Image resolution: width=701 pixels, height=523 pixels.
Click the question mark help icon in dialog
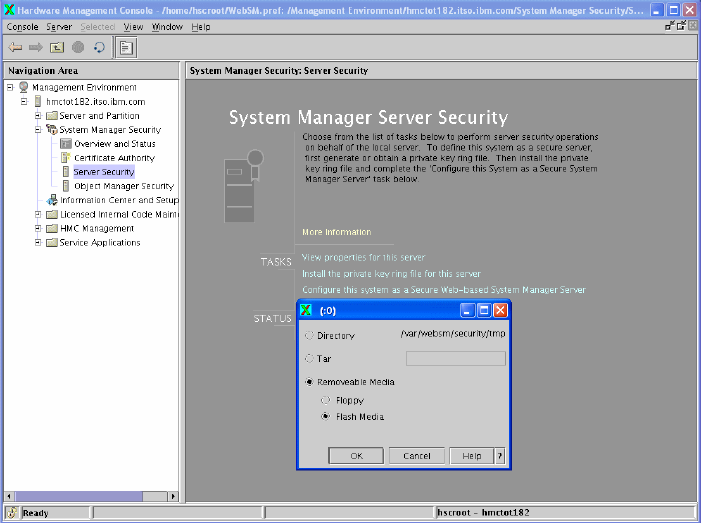[500, 456]
